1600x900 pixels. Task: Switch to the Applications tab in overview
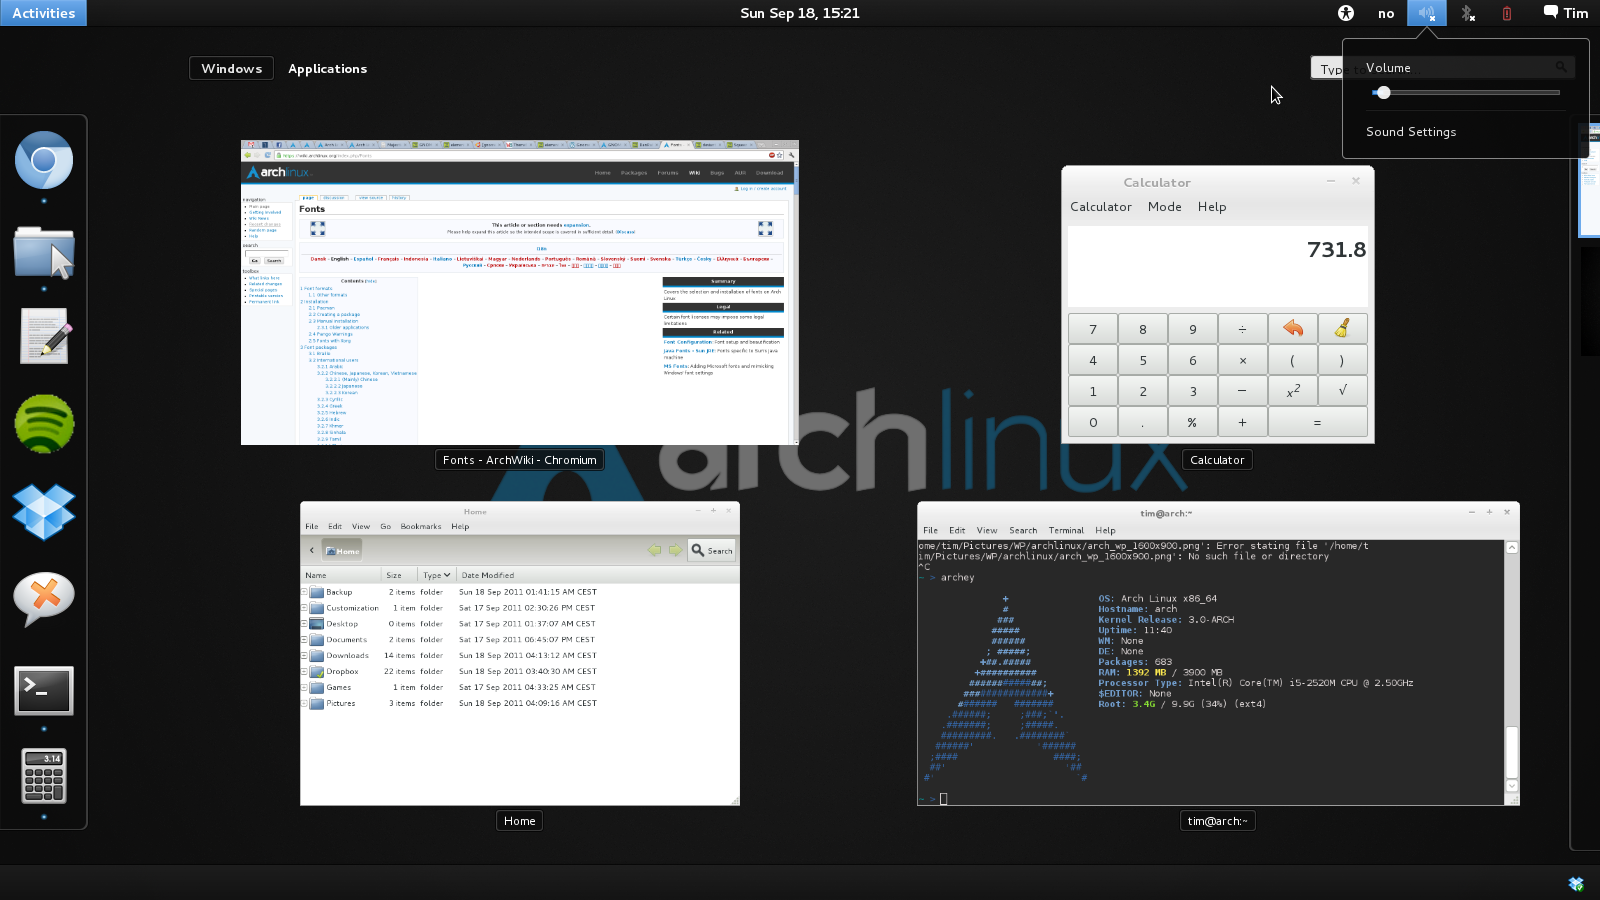(328, 68)
